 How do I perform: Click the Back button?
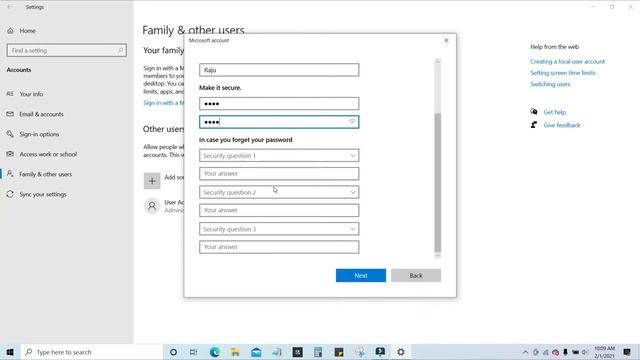coord(416,276)
